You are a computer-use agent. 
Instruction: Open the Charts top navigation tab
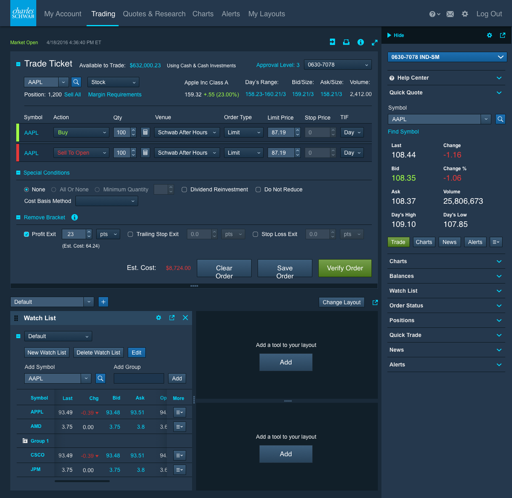203,14
